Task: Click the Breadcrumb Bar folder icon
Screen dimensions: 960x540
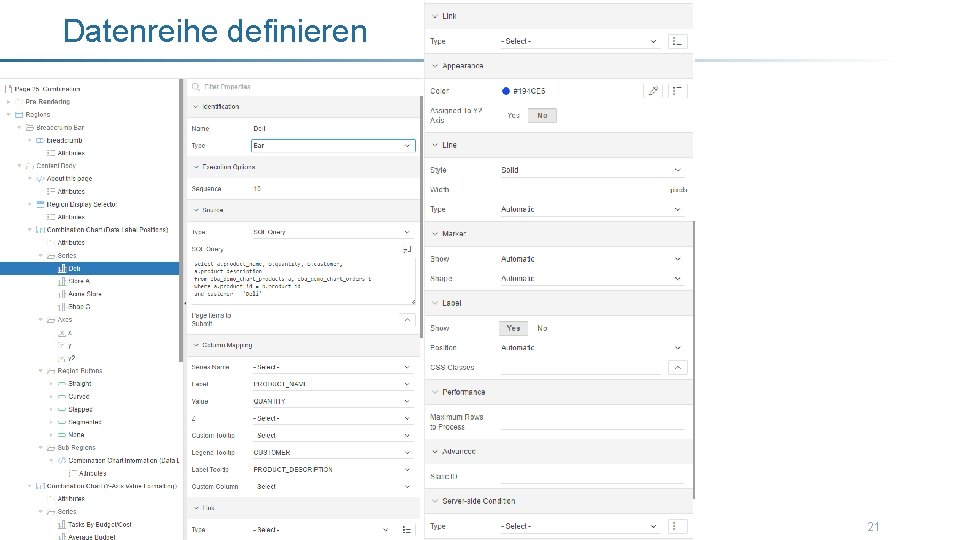Action: 29,127
